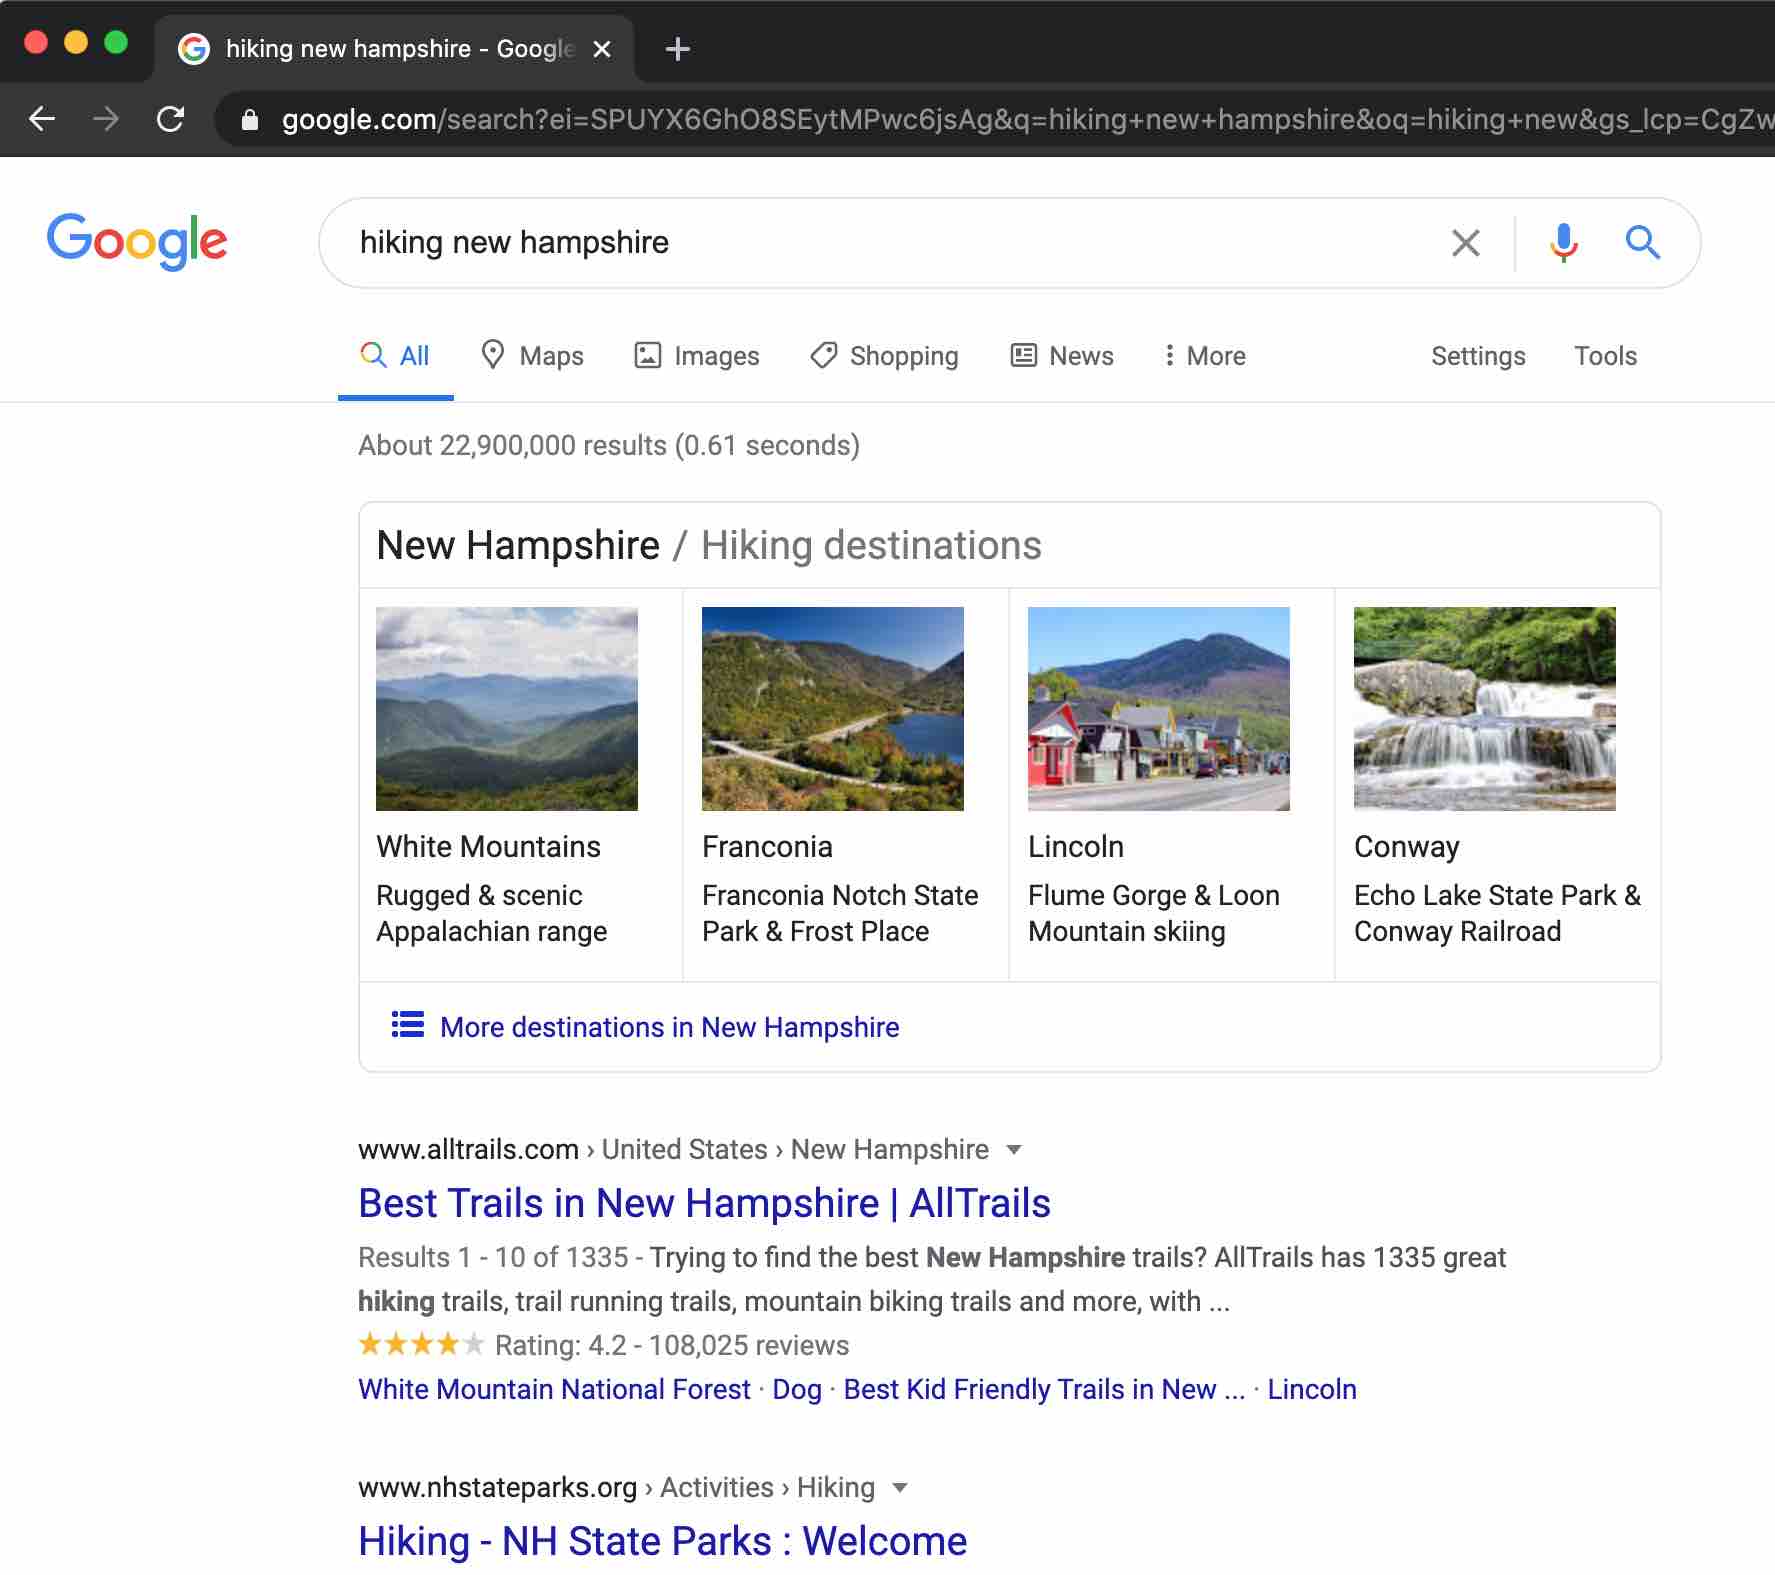Open search Tools
The image size is (1775, 1575).
(x=1605, y=356)
